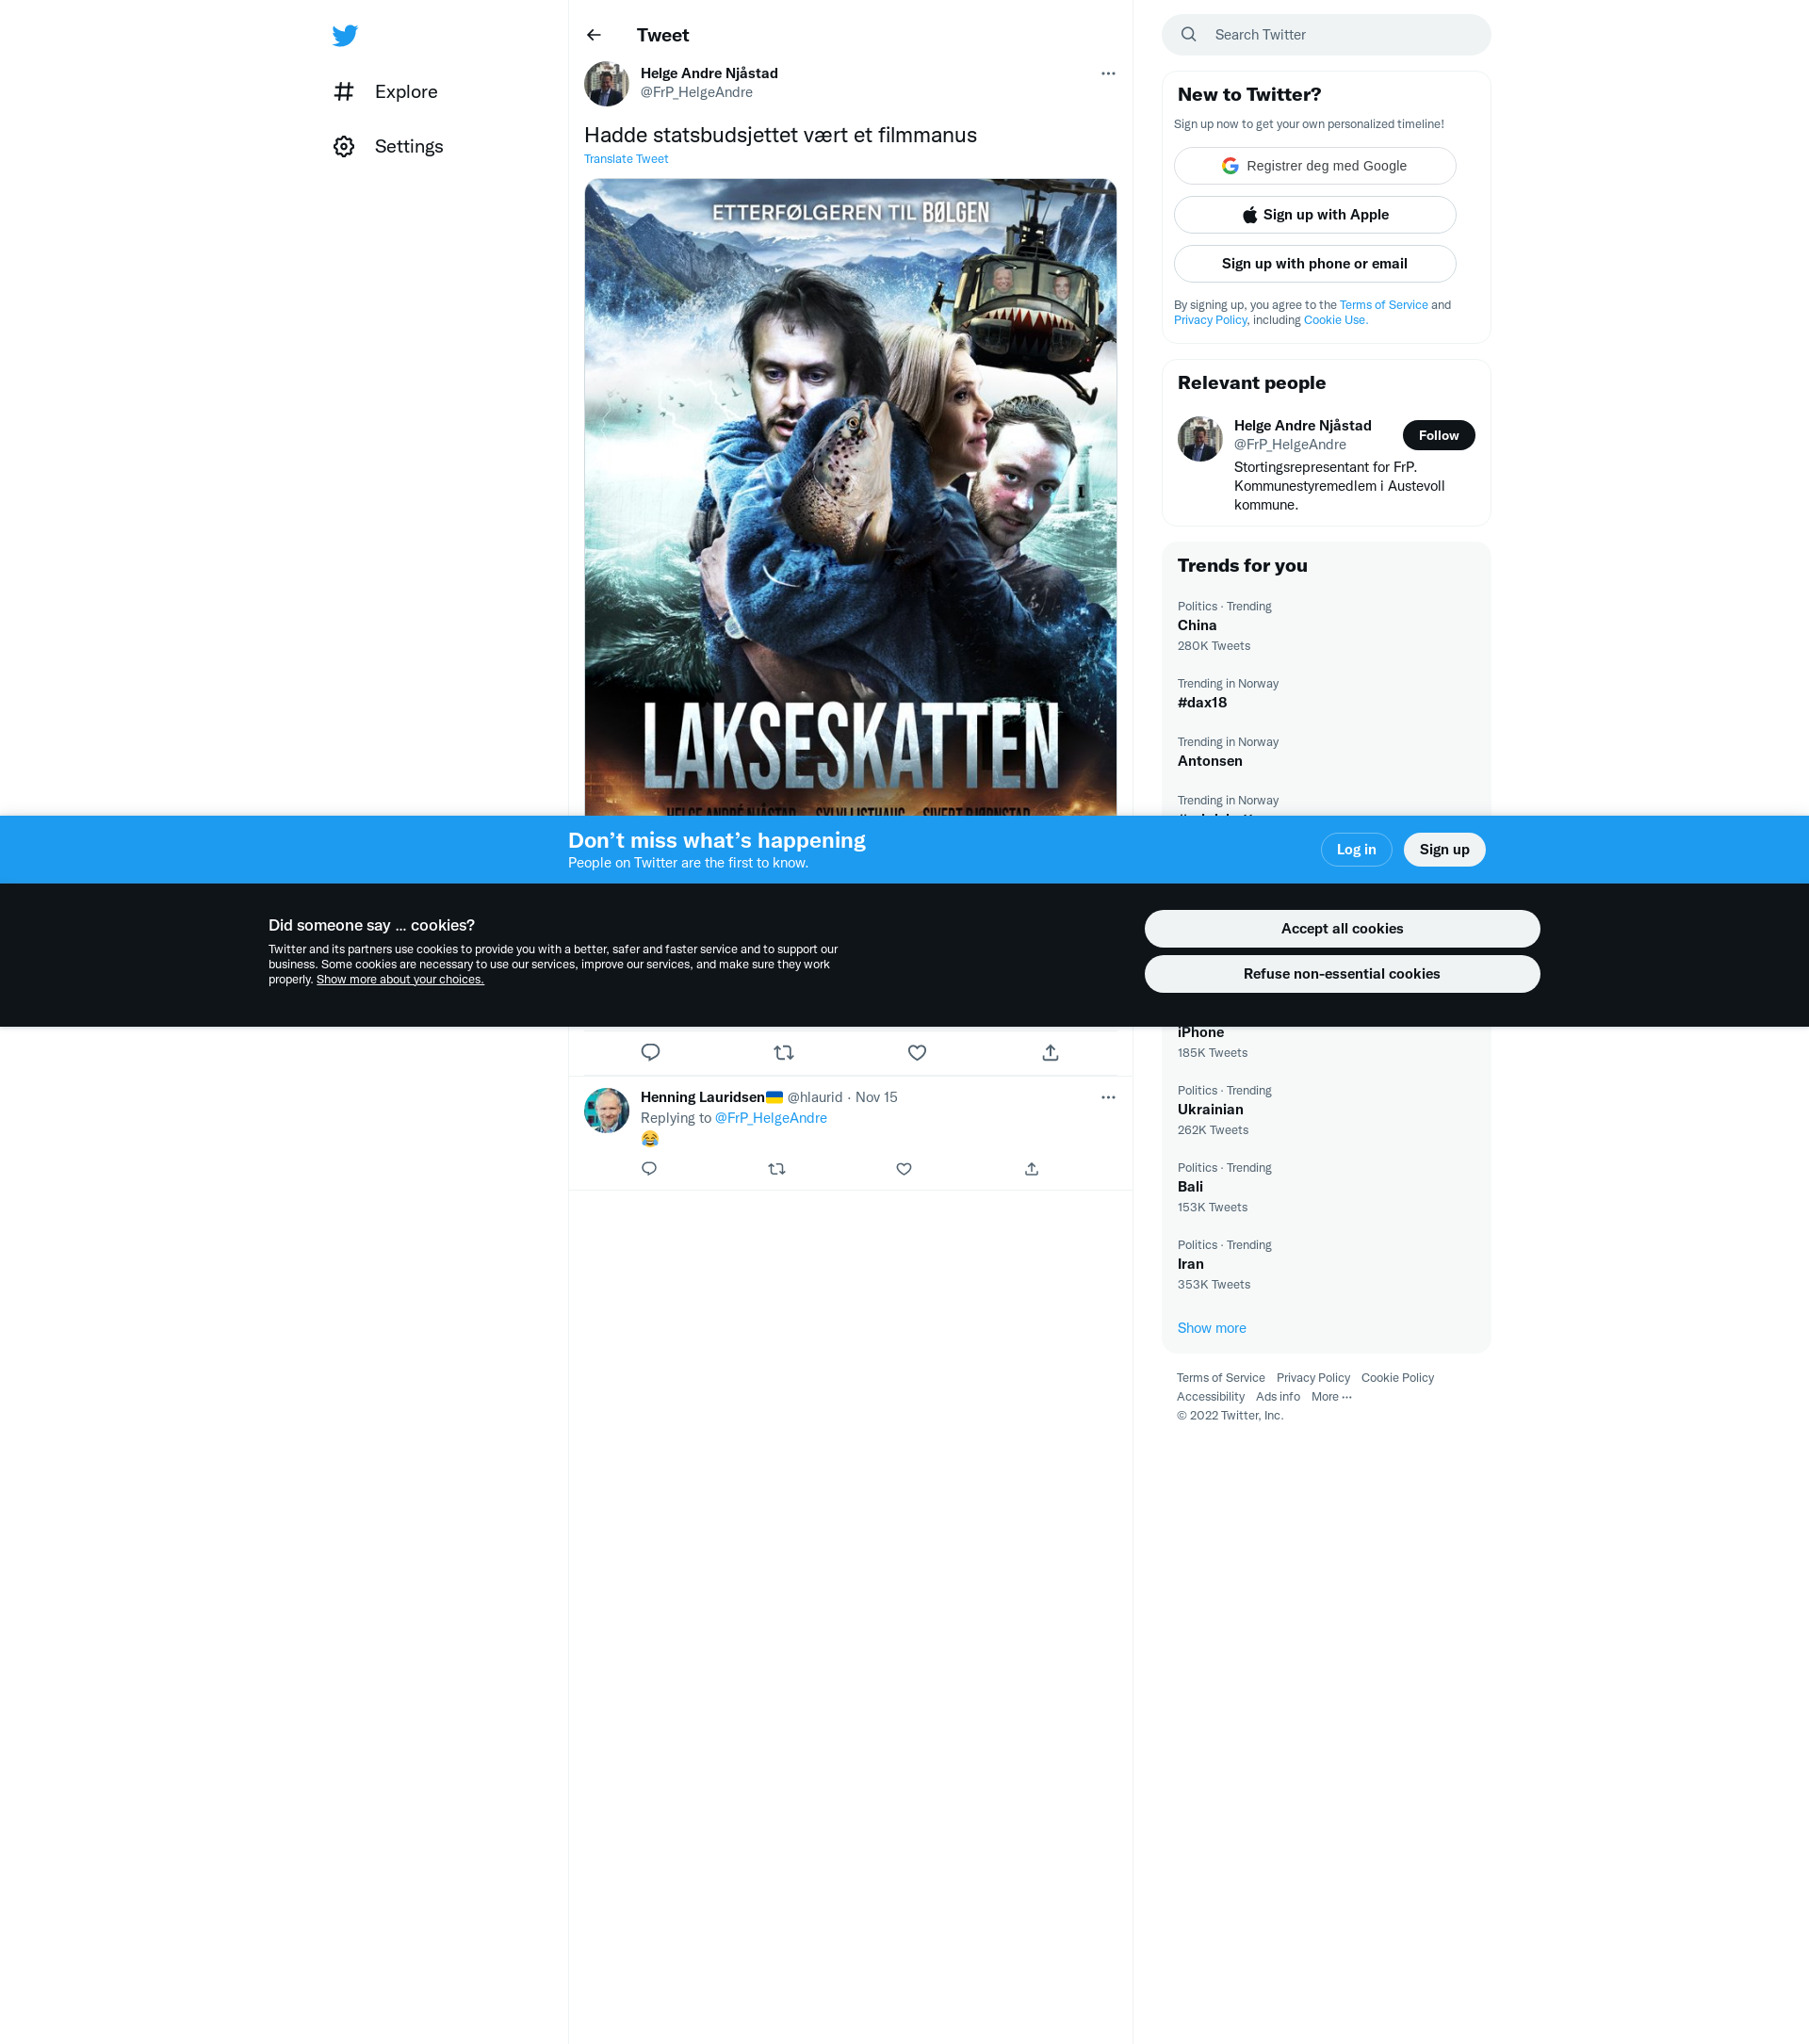Like the main tweet
The height and width of the screenshot is (2044, 1809).
point(917,1053)
